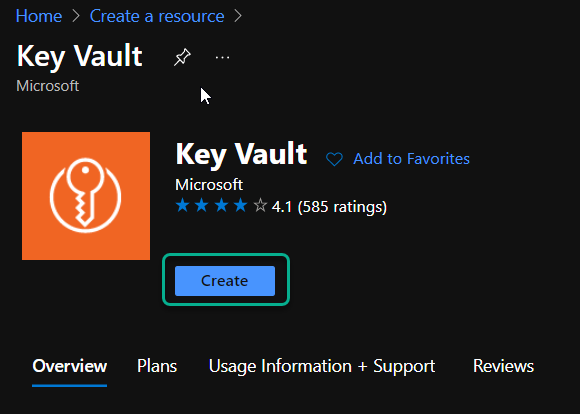
Task: Click Microsoft publisher name below product heading
Action: click(209, 185)
